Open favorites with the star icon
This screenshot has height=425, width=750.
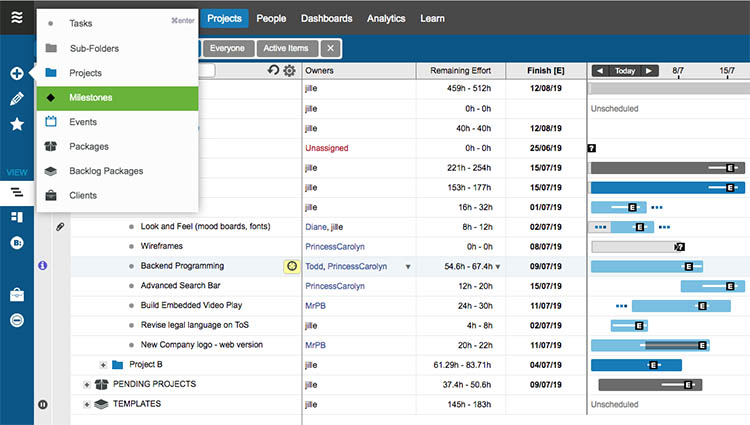pos(17,124)
